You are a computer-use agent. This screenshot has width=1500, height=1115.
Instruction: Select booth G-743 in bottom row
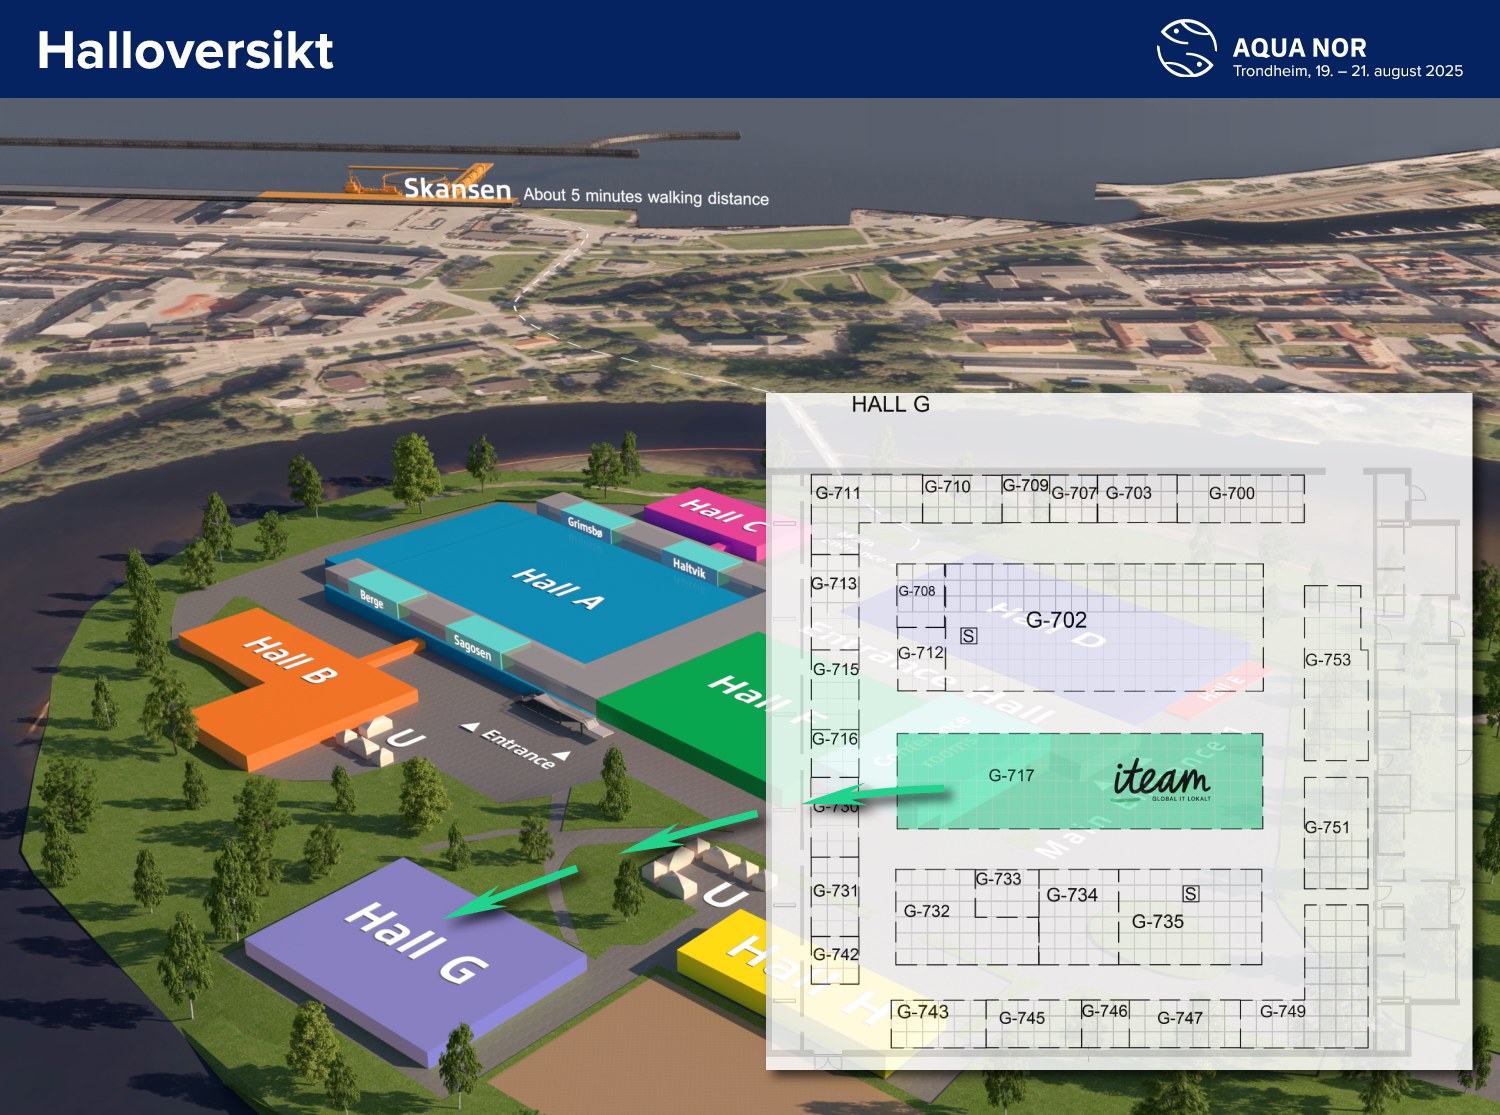coord(922,1012)
